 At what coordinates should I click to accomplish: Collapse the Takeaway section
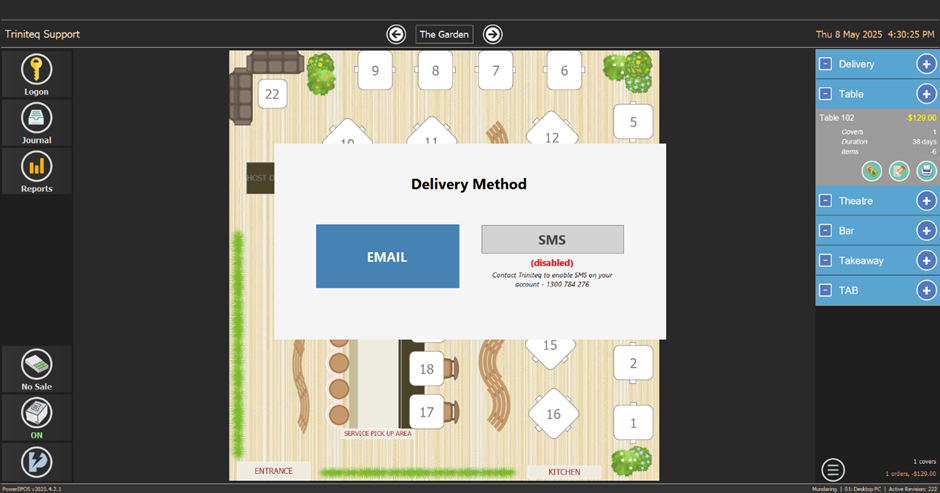[825, 260]
